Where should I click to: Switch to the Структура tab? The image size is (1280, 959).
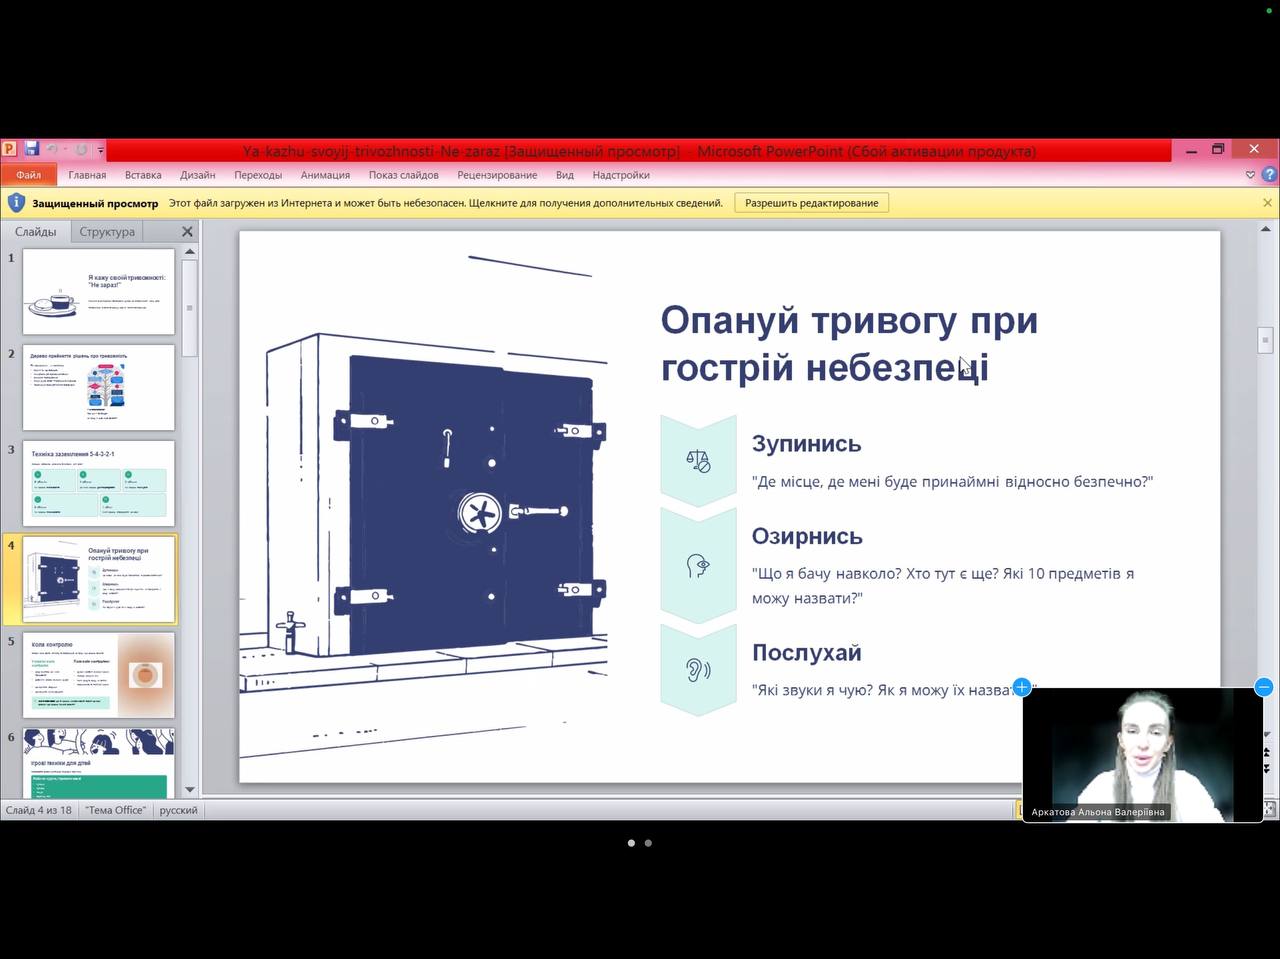coord(107,232)
